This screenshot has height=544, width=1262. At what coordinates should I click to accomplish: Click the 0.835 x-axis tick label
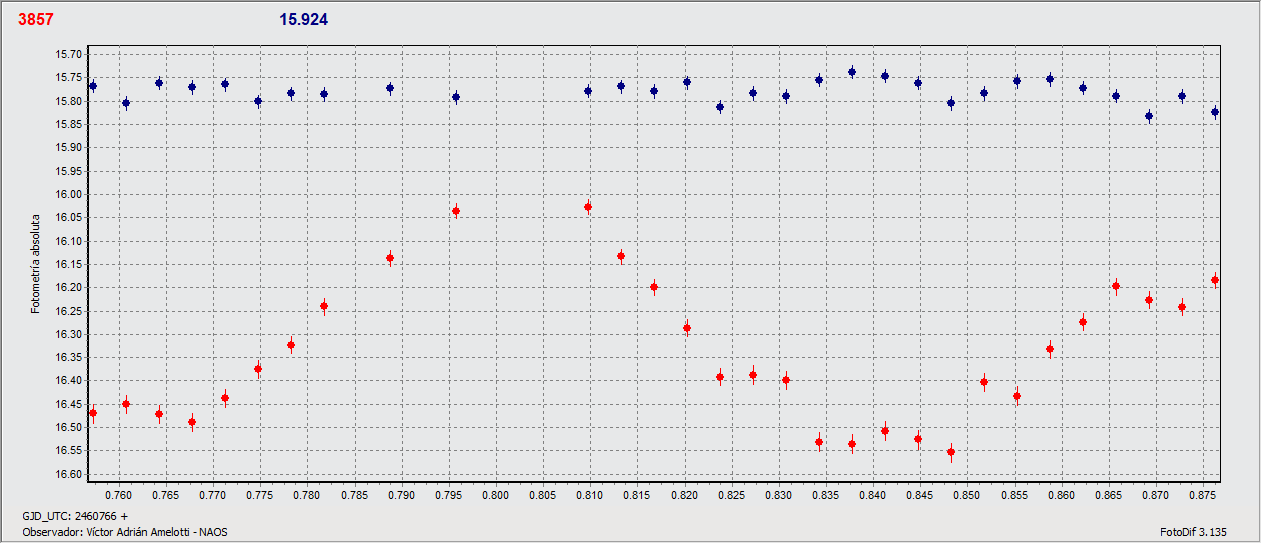click(x=826, y=495)
